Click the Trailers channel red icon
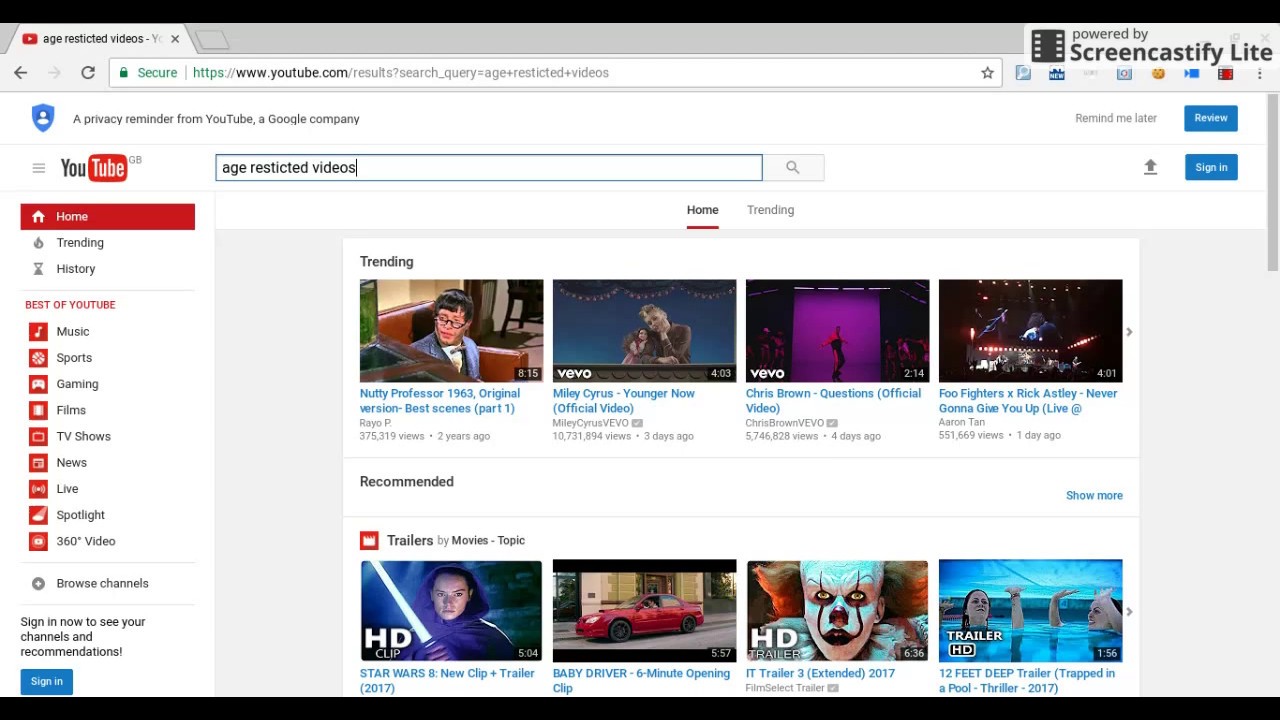 coord(369,541)
